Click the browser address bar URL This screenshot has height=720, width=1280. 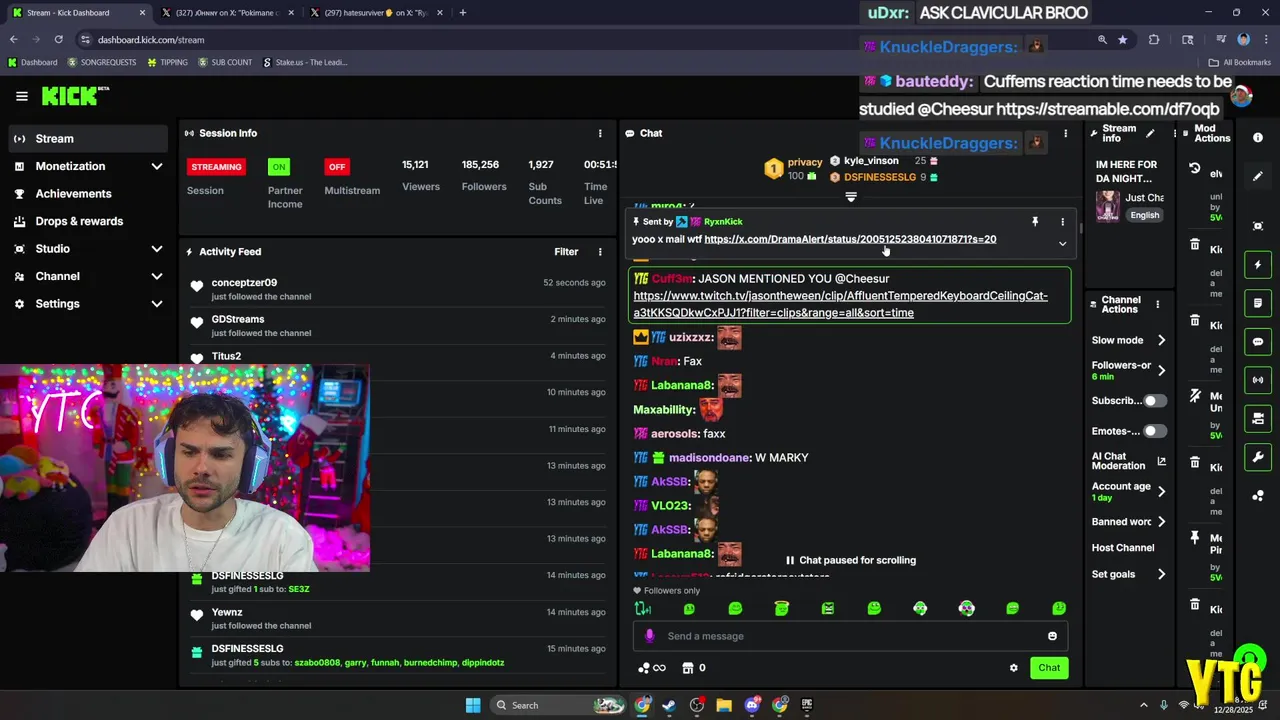click(x=151, y=40)
